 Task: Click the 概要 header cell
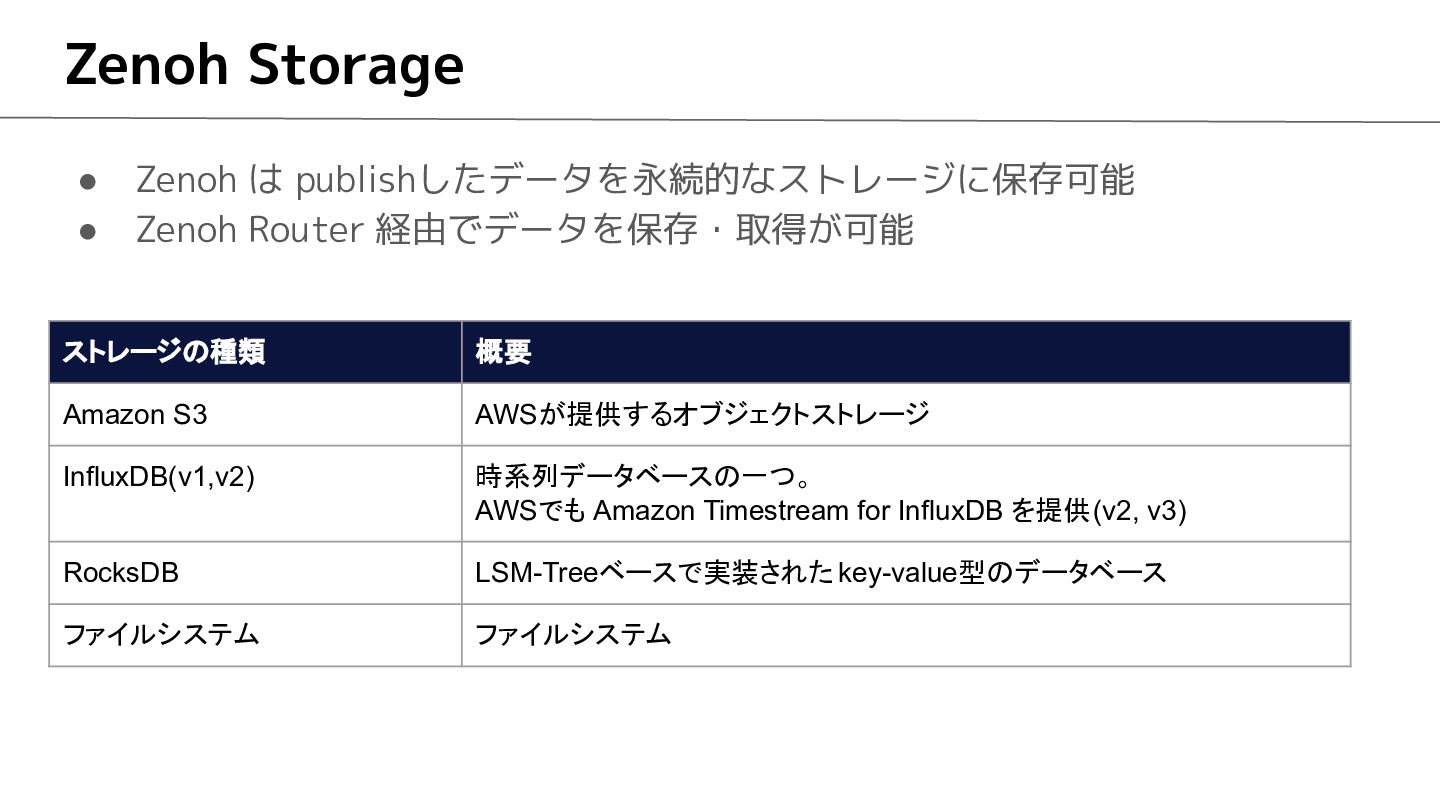point(906,352)
